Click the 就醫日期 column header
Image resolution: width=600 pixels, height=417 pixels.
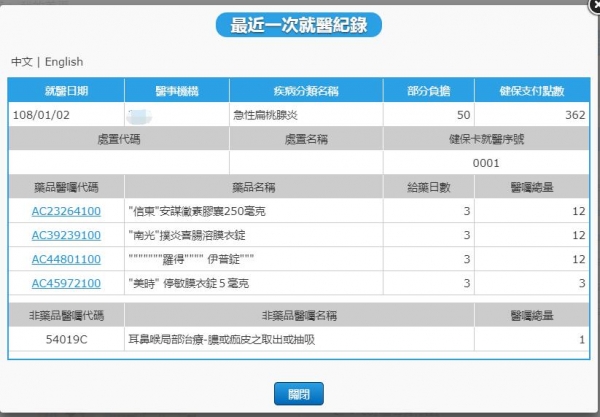pos(65,91)
